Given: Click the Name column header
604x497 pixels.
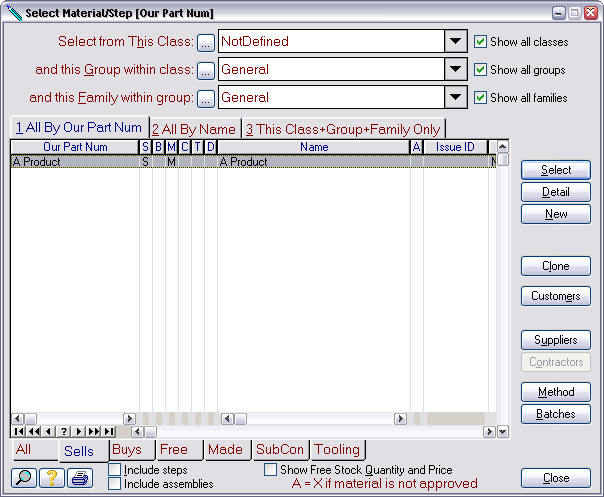Looking at the screenshot, I should point(314,147).
